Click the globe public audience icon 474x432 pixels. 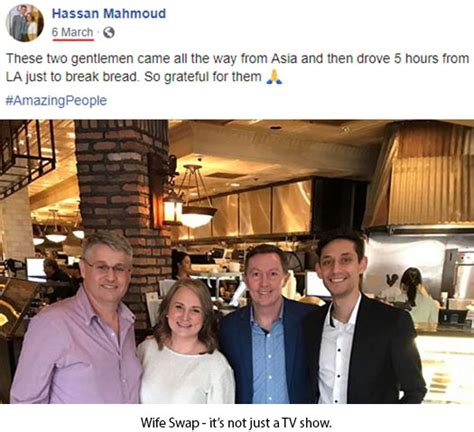tap(109, 33)
